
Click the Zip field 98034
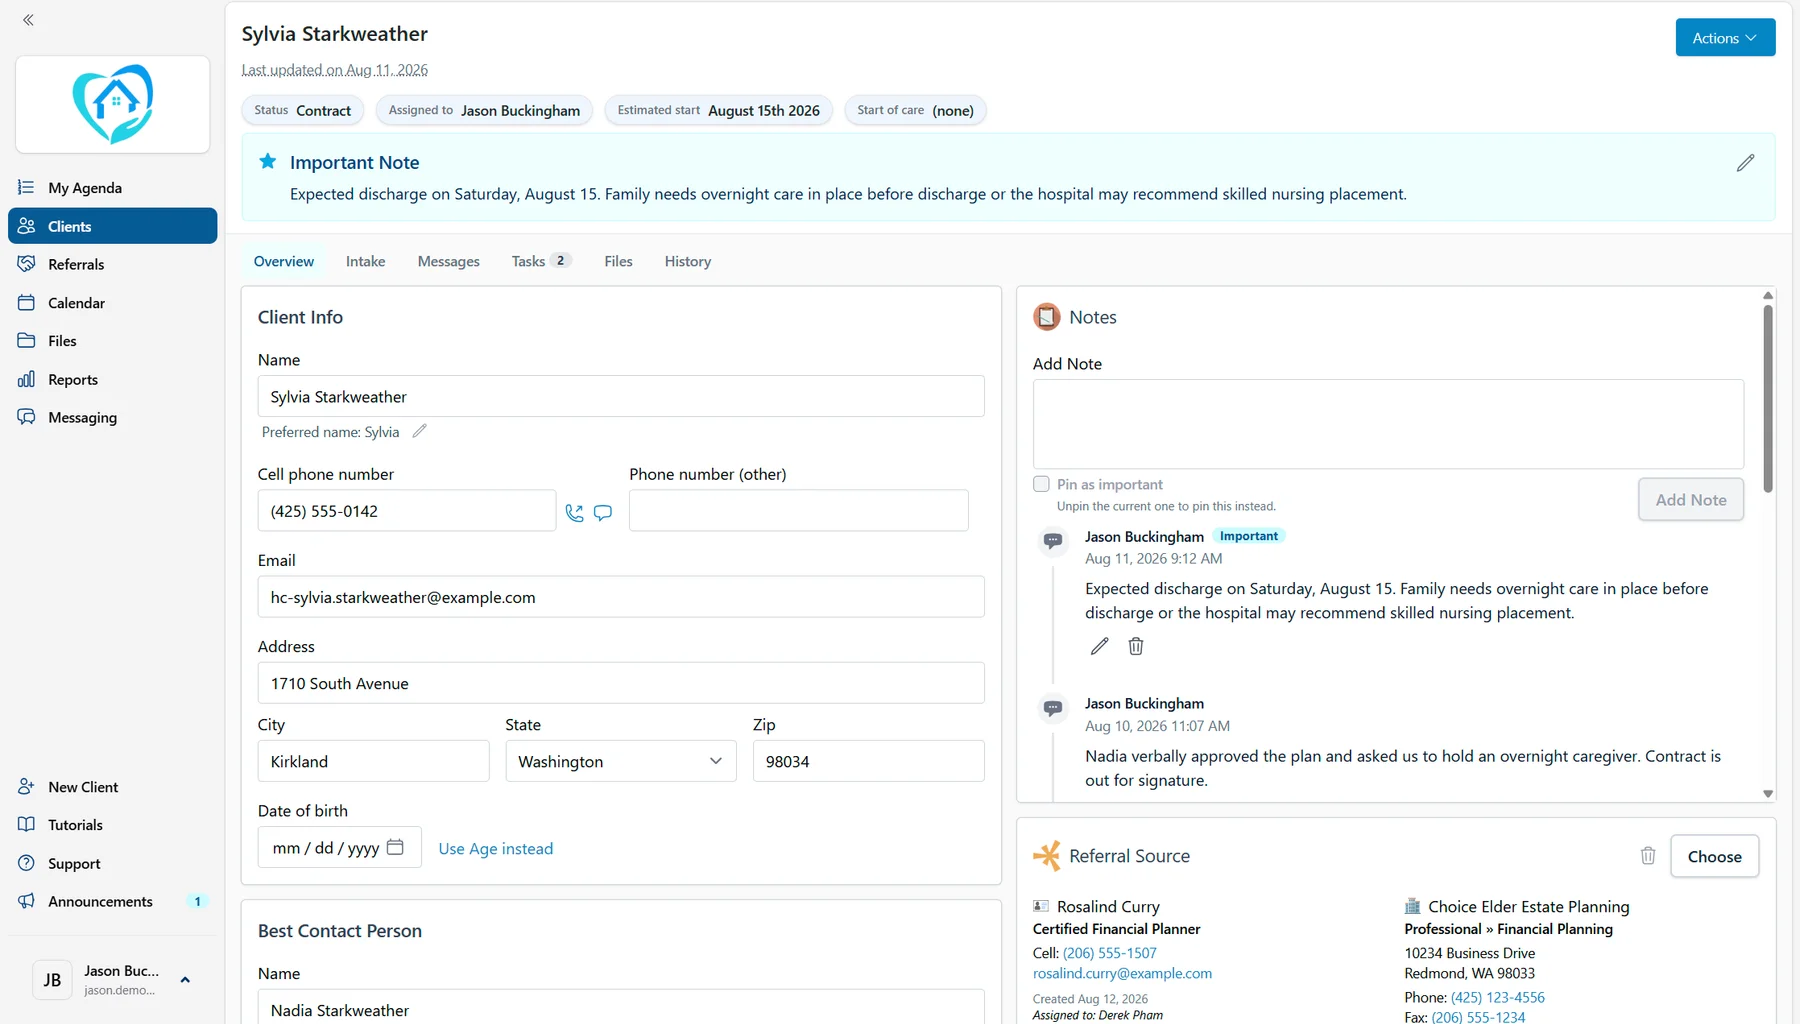868,761
